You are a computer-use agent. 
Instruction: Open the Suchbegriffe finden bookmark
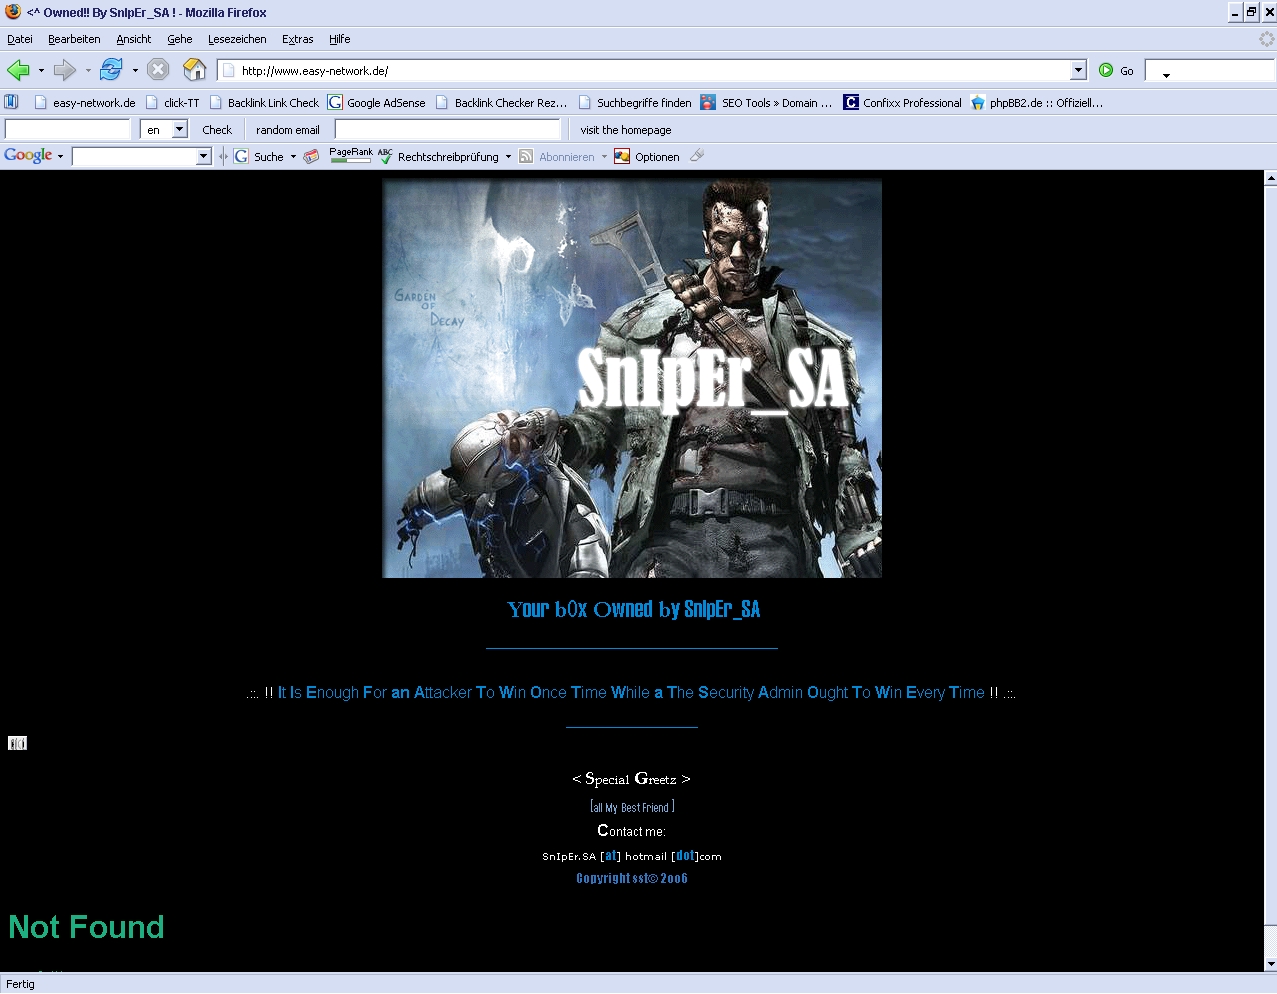coord(635,102)
